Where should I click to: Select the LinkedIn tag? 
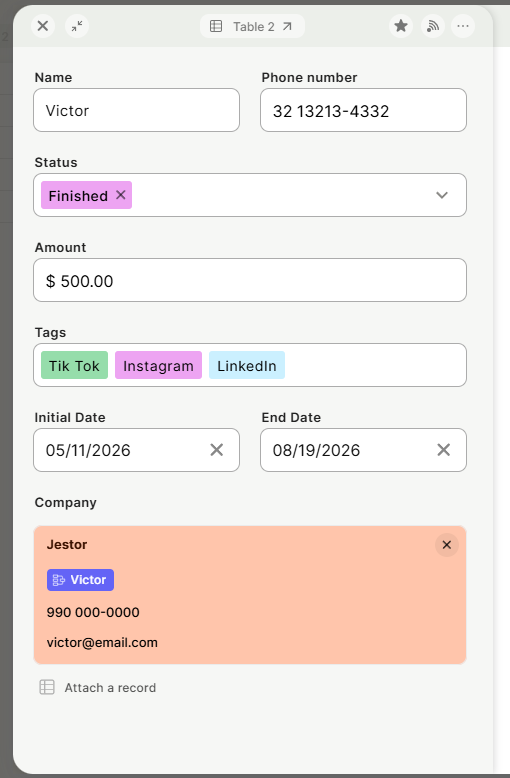tap(247, 366)
